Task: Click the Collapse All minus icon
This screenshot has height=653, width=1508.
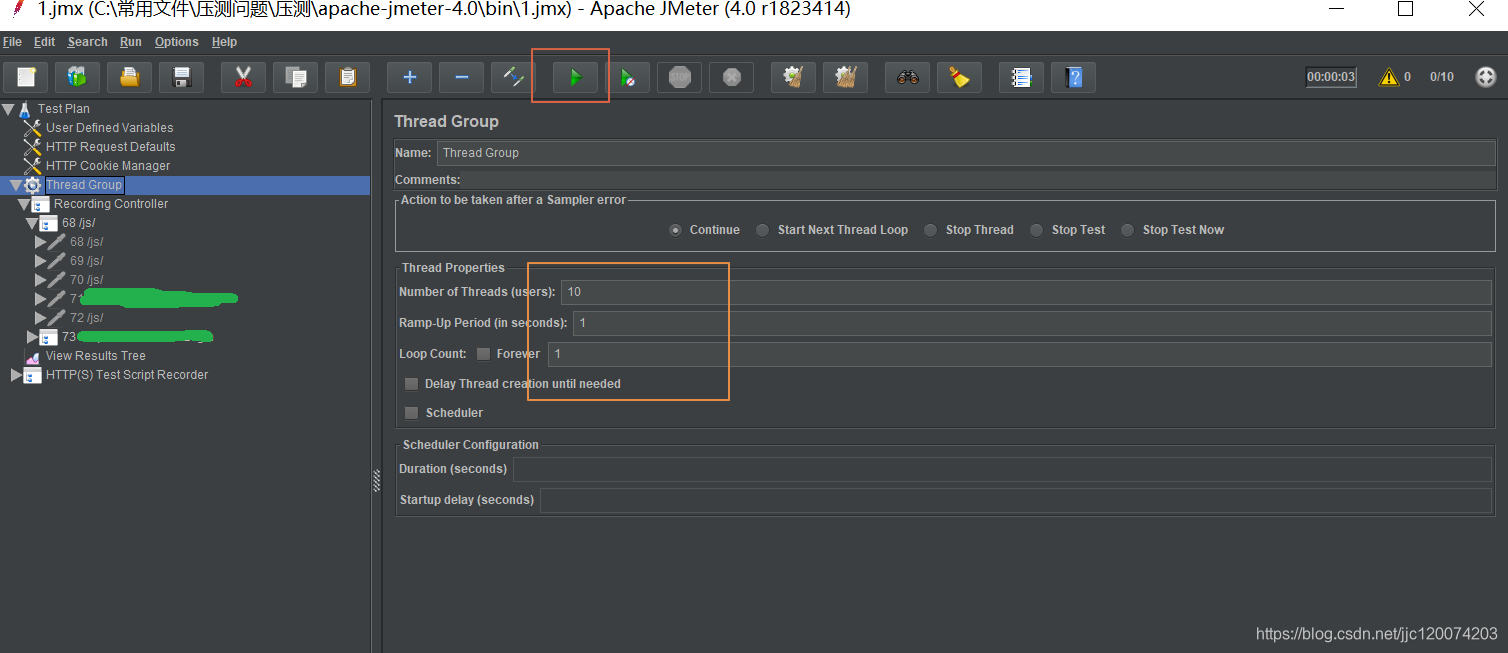Action: click(x=461, y=77)
